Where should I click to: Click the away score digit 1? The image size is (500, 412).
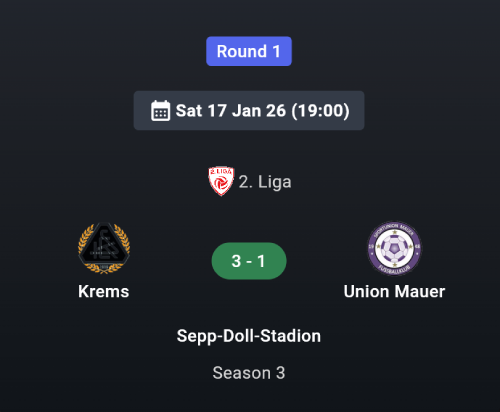(261, 261)
